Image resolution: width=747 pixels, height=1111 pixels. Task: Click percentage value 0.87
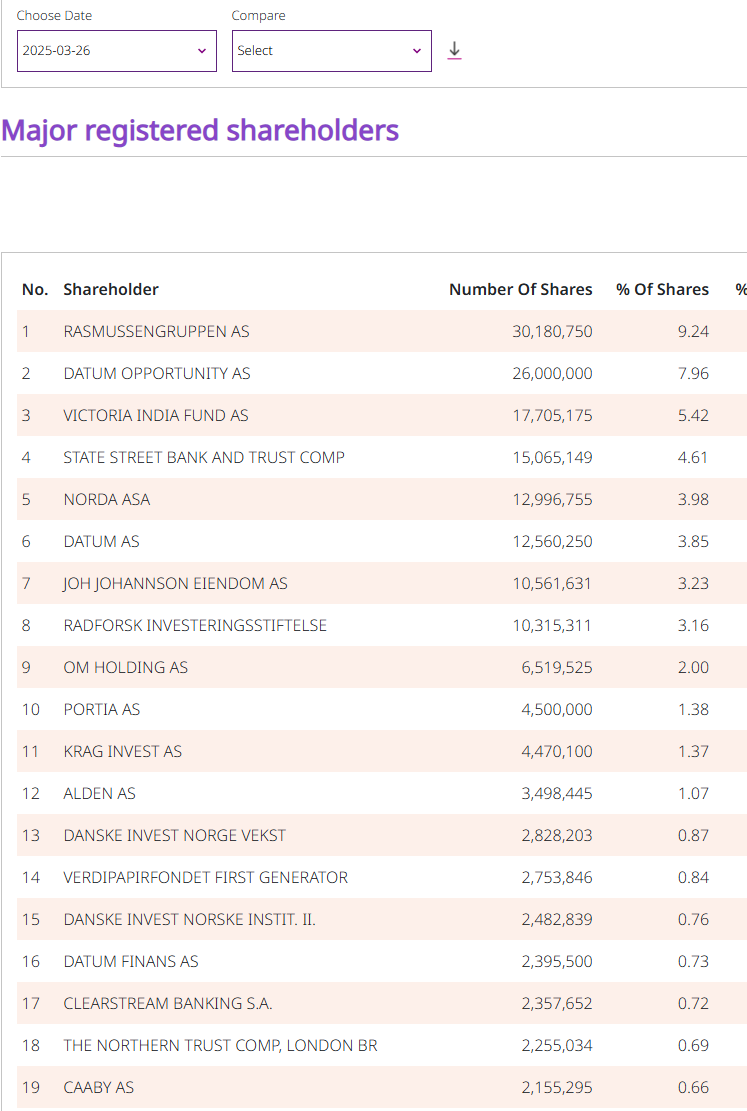tap(693, 835)
